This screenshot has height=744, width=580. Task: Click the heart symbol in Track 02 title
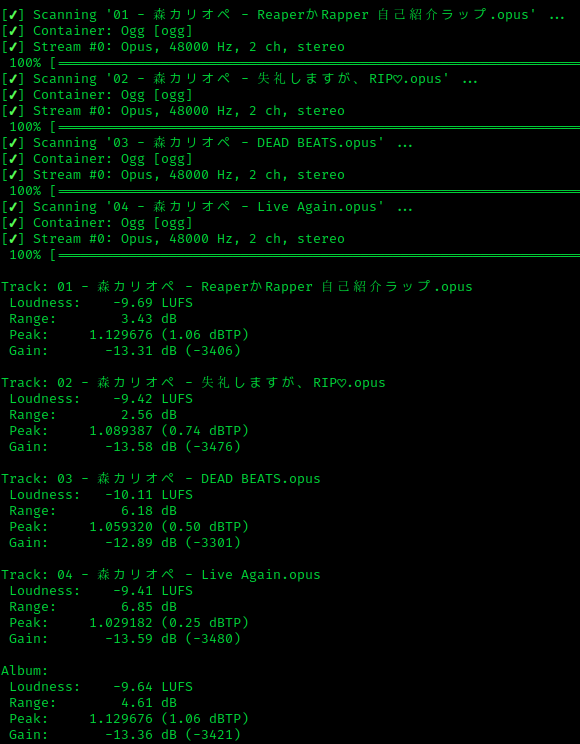pyautogui.click(x=342, y=383)
